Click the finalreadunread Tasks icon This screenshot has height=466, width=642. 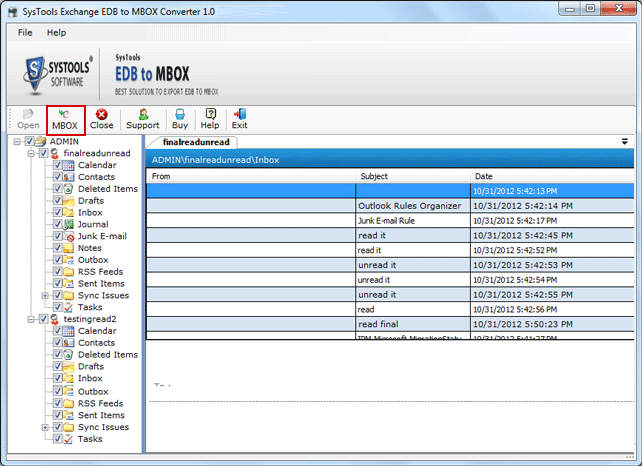68,307
